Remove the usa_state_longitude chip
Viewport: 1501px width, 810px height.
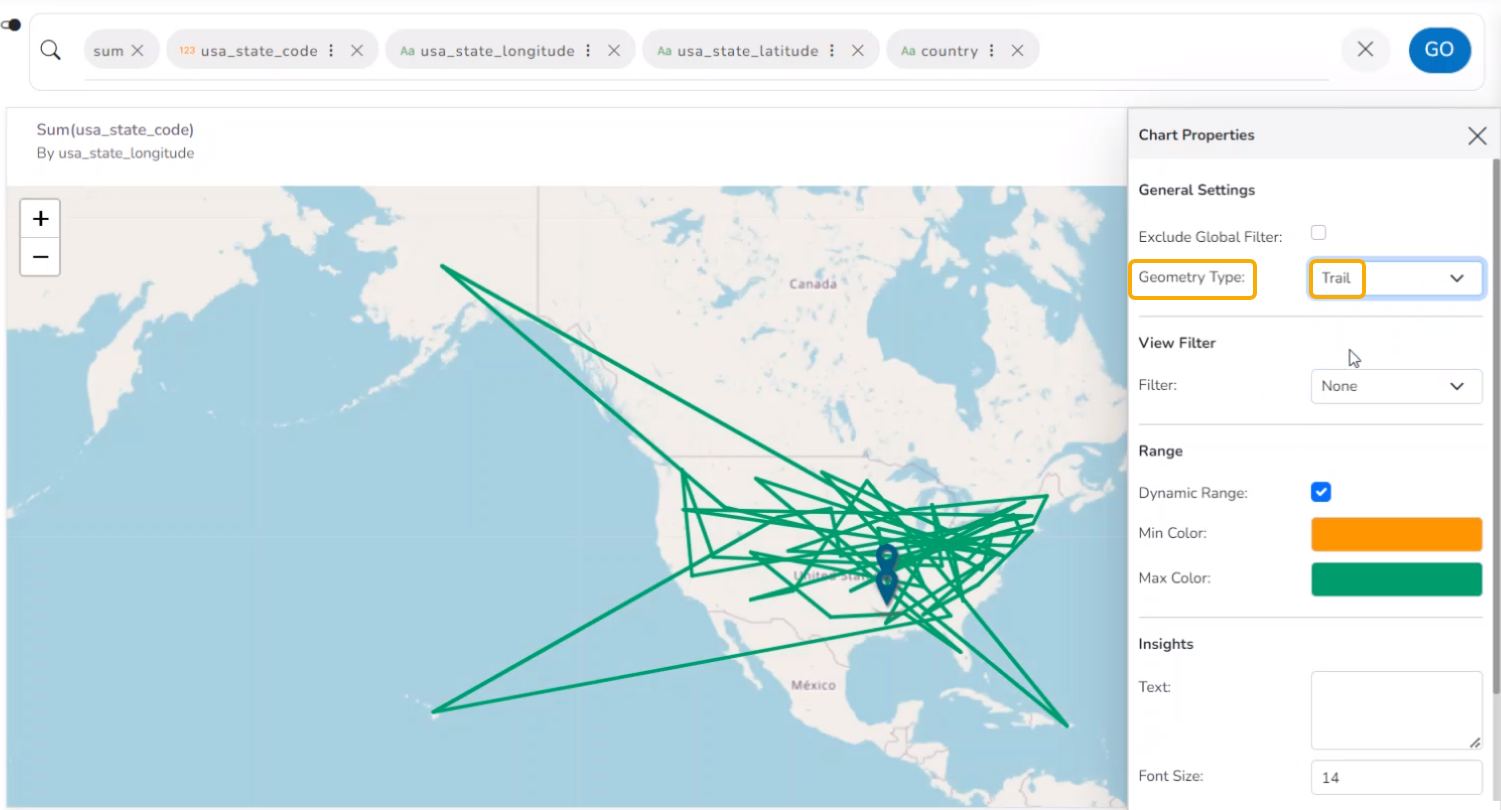pos(614,50)
